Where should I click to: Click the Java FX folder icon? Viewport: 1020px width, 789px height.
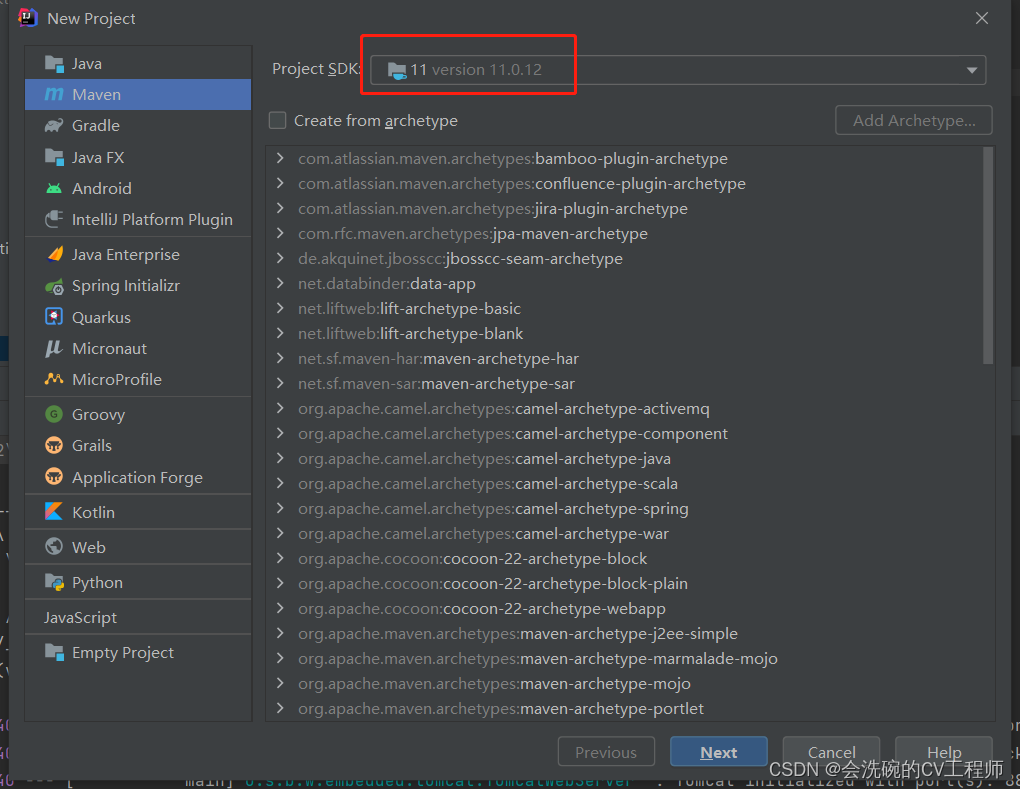point(54,157)
